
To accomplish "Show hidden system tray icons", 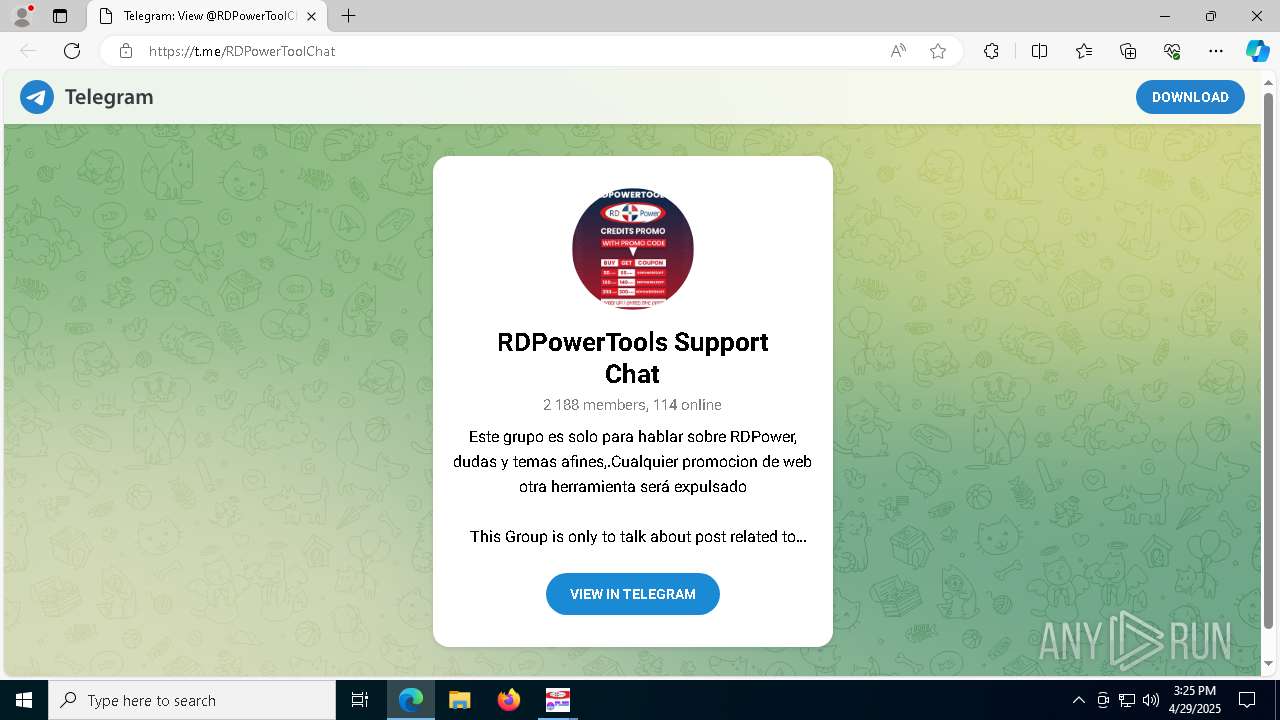I will (x=1078, y=700).
